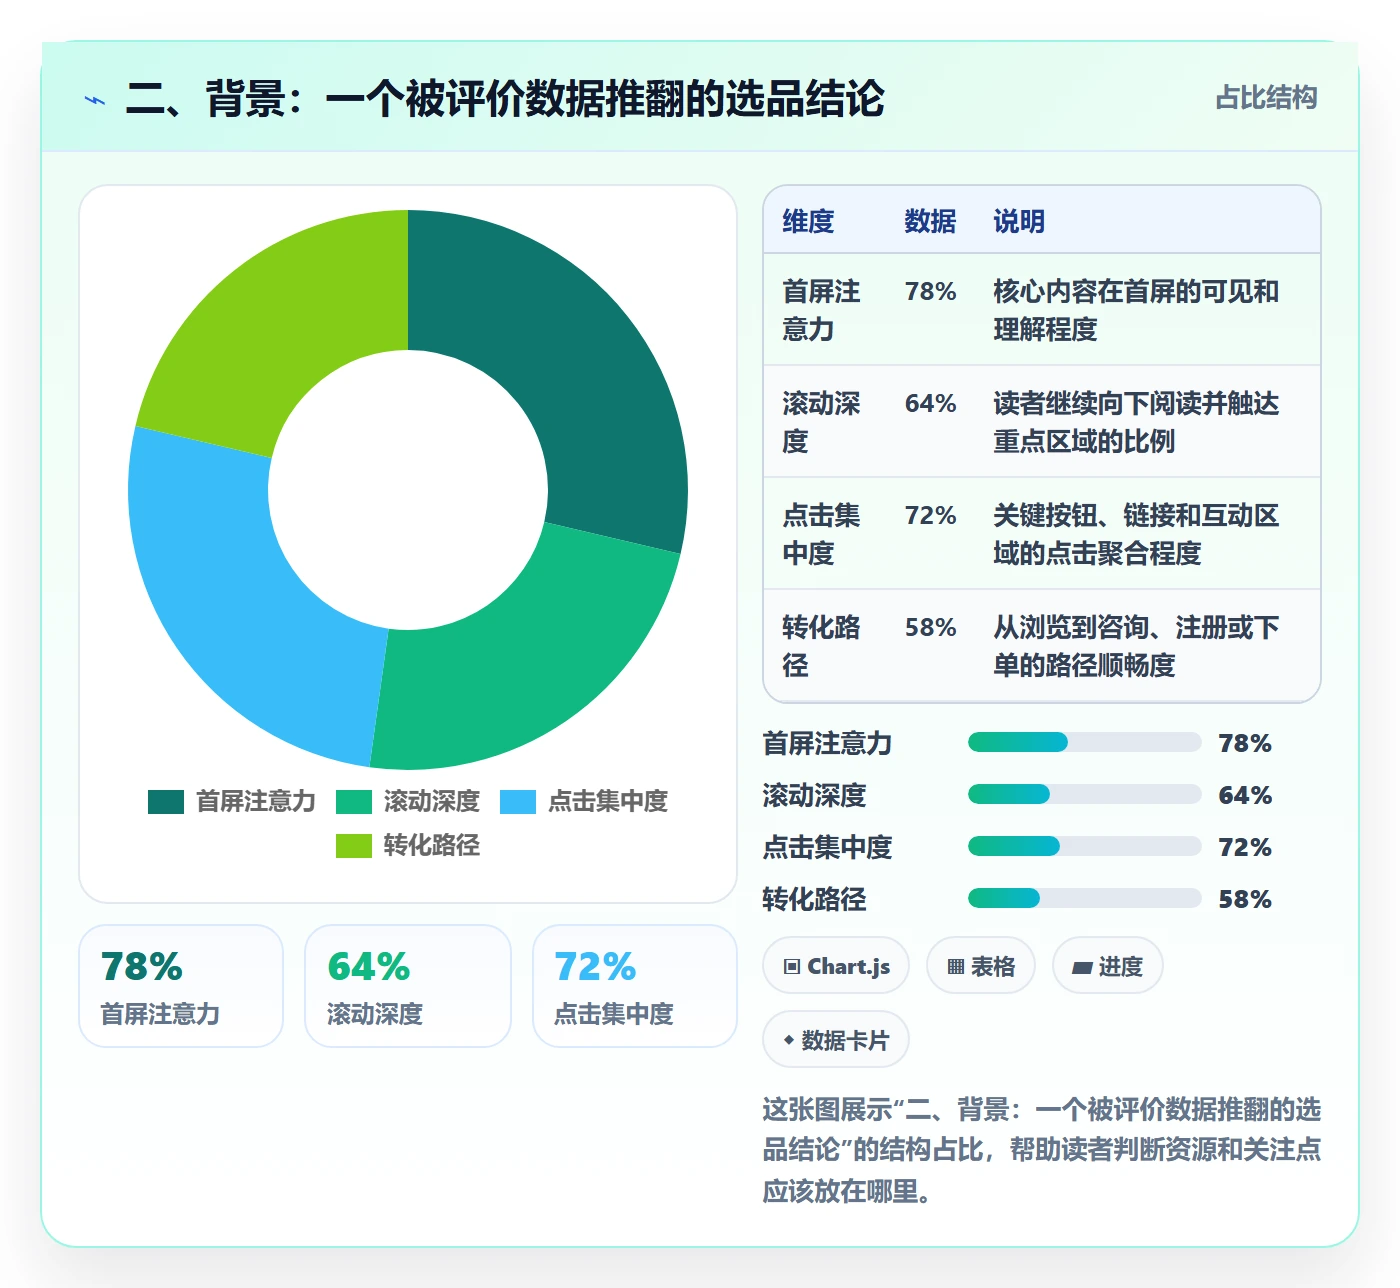Click the 转化路径 58% progress bar
Screen dimensions: 1400x1288
click(1084, 898)
